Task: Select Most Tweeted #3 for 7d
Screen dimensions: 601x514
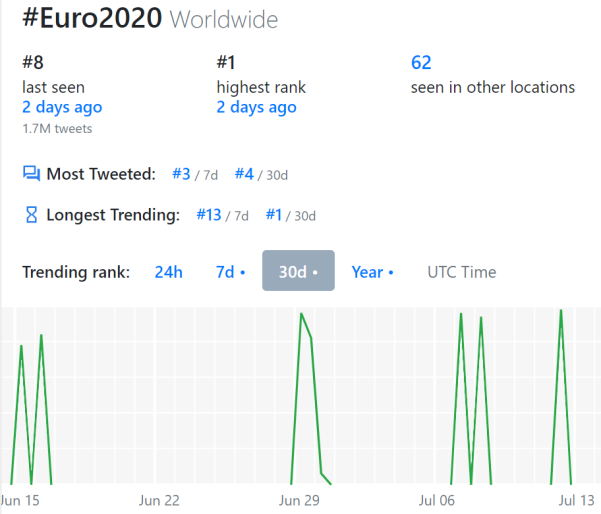Action: click(181, 174)
